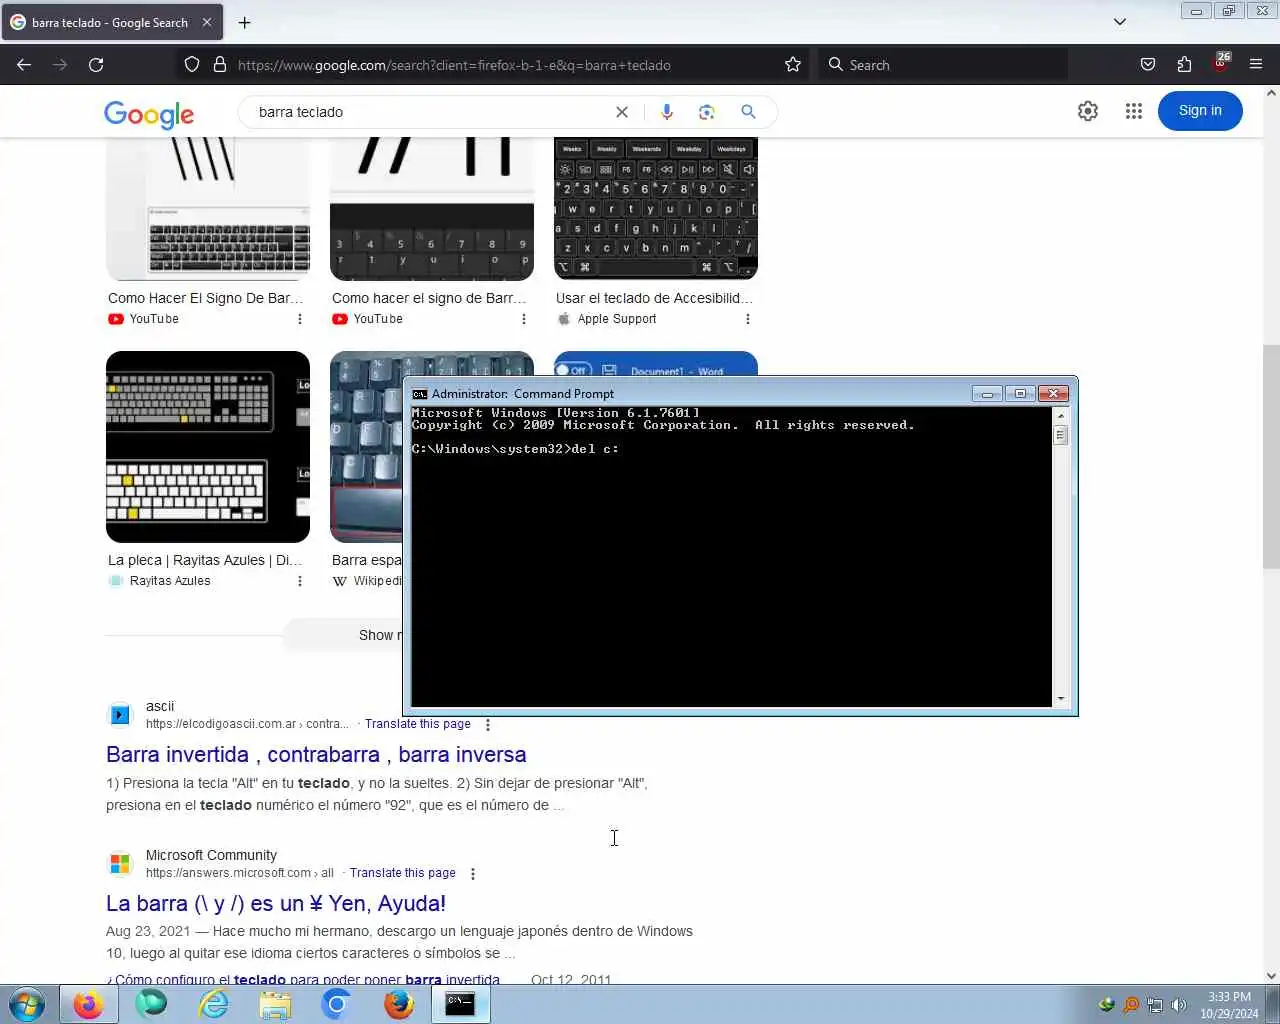Open Windows Explorer folder in taskbar

[275, 1004]
